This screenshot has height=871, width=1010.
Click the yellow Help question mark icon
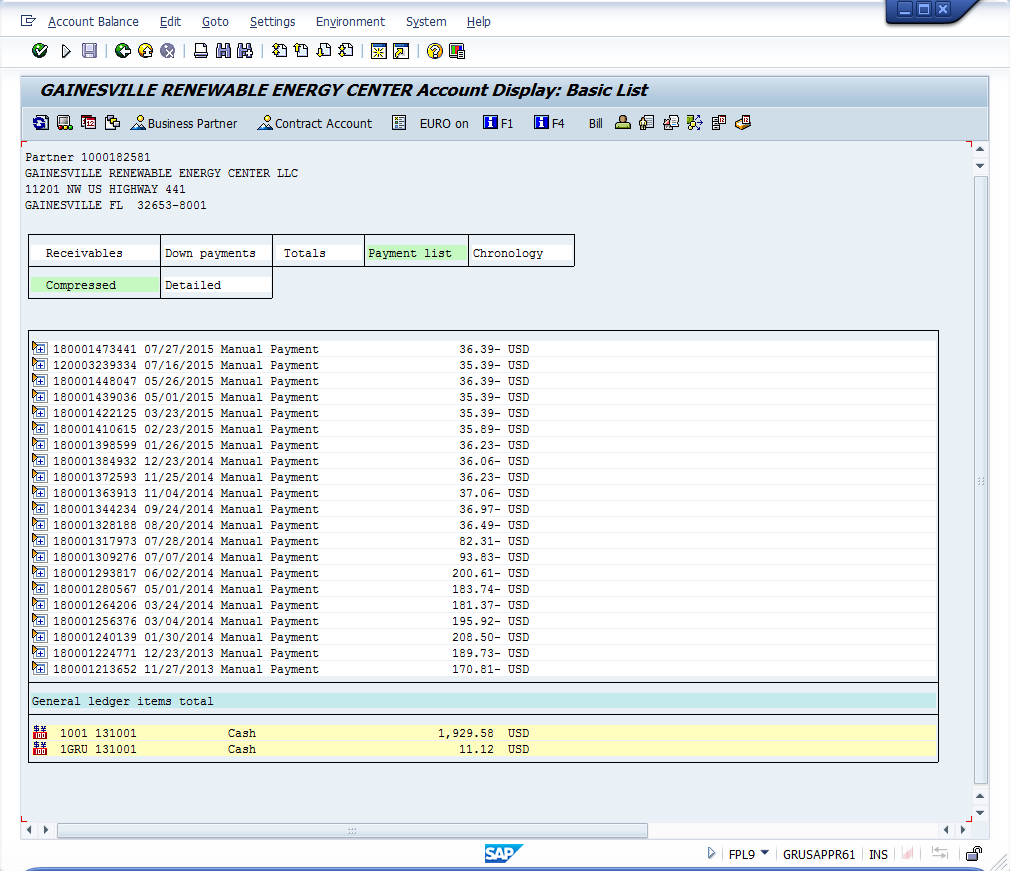(435, 51)
